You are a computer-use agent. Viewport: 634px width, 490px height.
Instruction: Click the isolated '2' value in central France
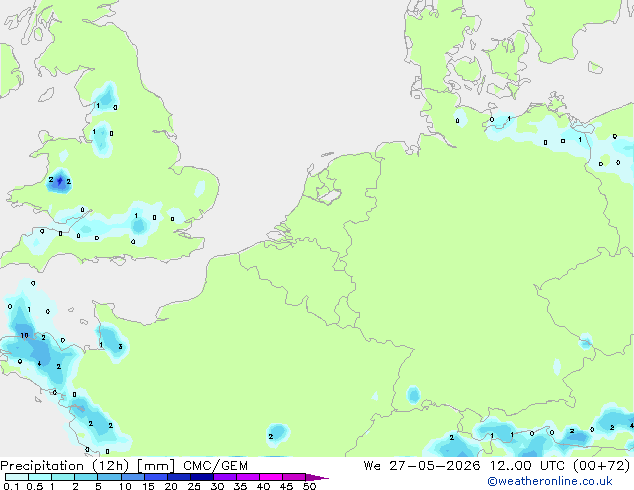271,436
